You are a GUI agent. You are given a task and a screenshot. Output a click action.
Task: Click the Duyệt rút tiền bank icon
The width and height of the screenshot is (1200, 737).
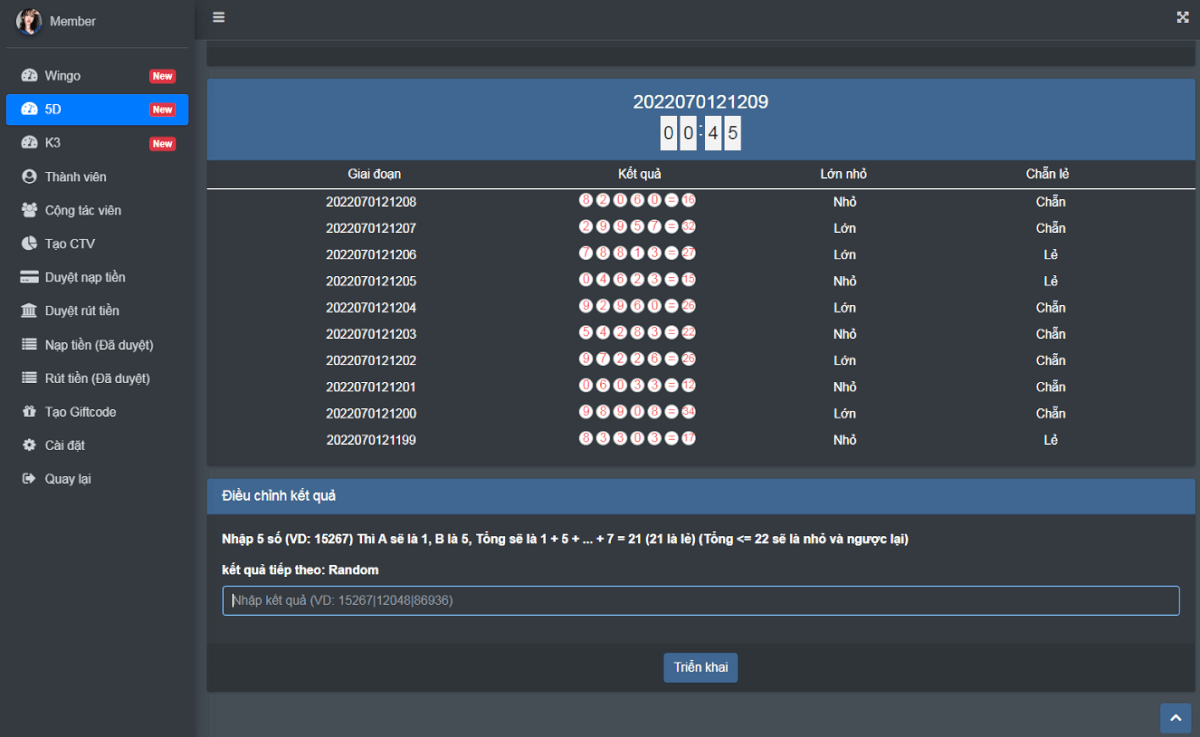(x=29, y=311)
